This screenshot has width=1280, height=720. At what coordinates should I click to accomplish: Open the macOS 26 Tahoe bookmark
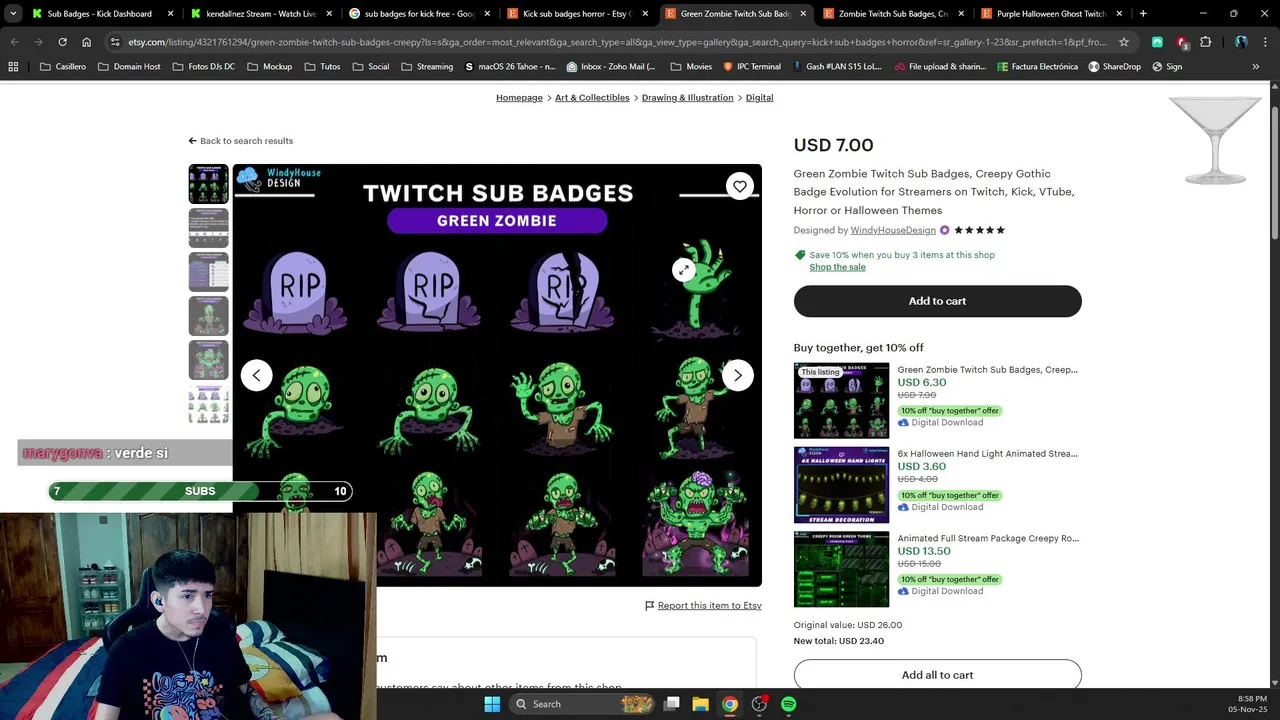click(x=510, y=66)
